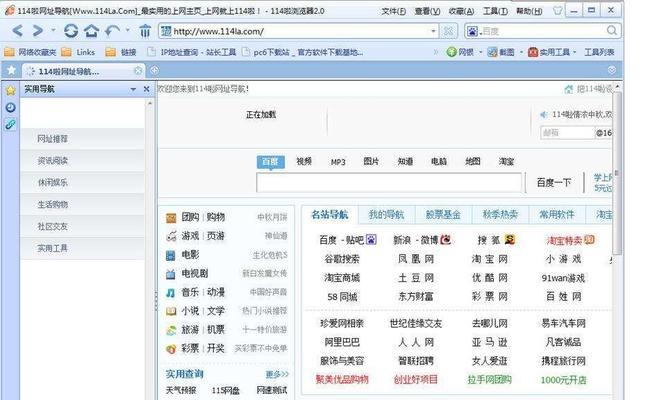Reload the page with the refresh icon
The width and height of the screenshot is (666, 400).
point(71,31)
